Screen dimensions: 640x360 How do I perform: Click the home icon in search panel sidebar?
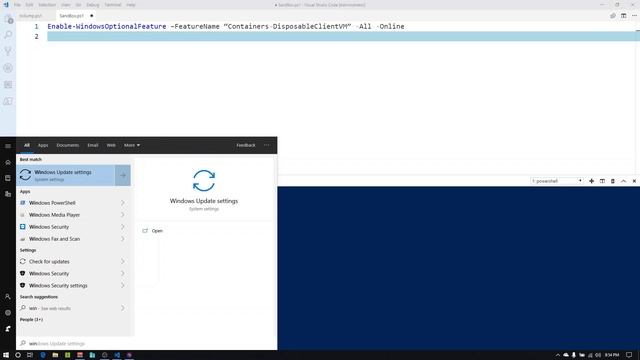[8, 162]
